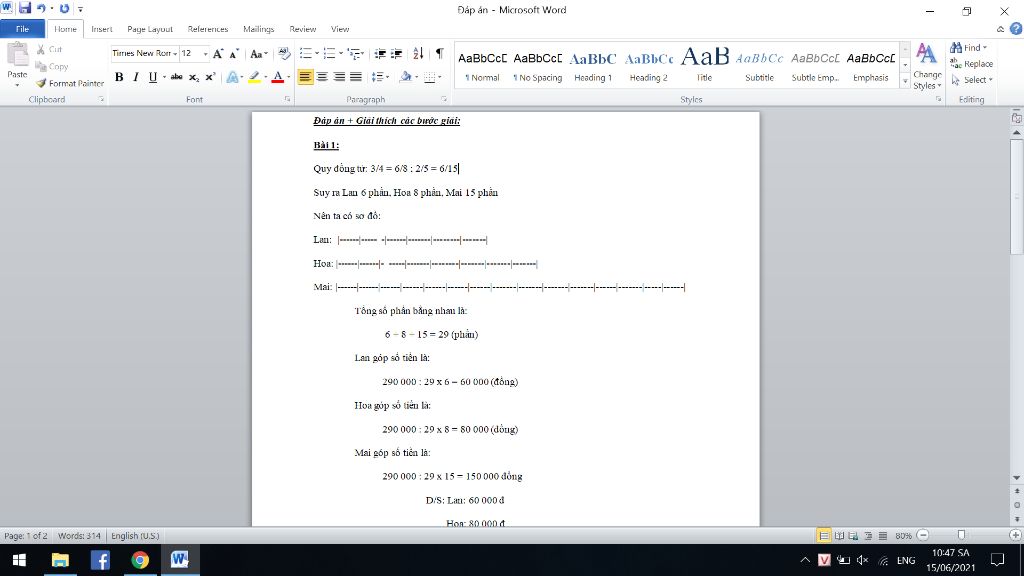Click the Sort icon
The image size is (1024, 576).
point(418,54)
